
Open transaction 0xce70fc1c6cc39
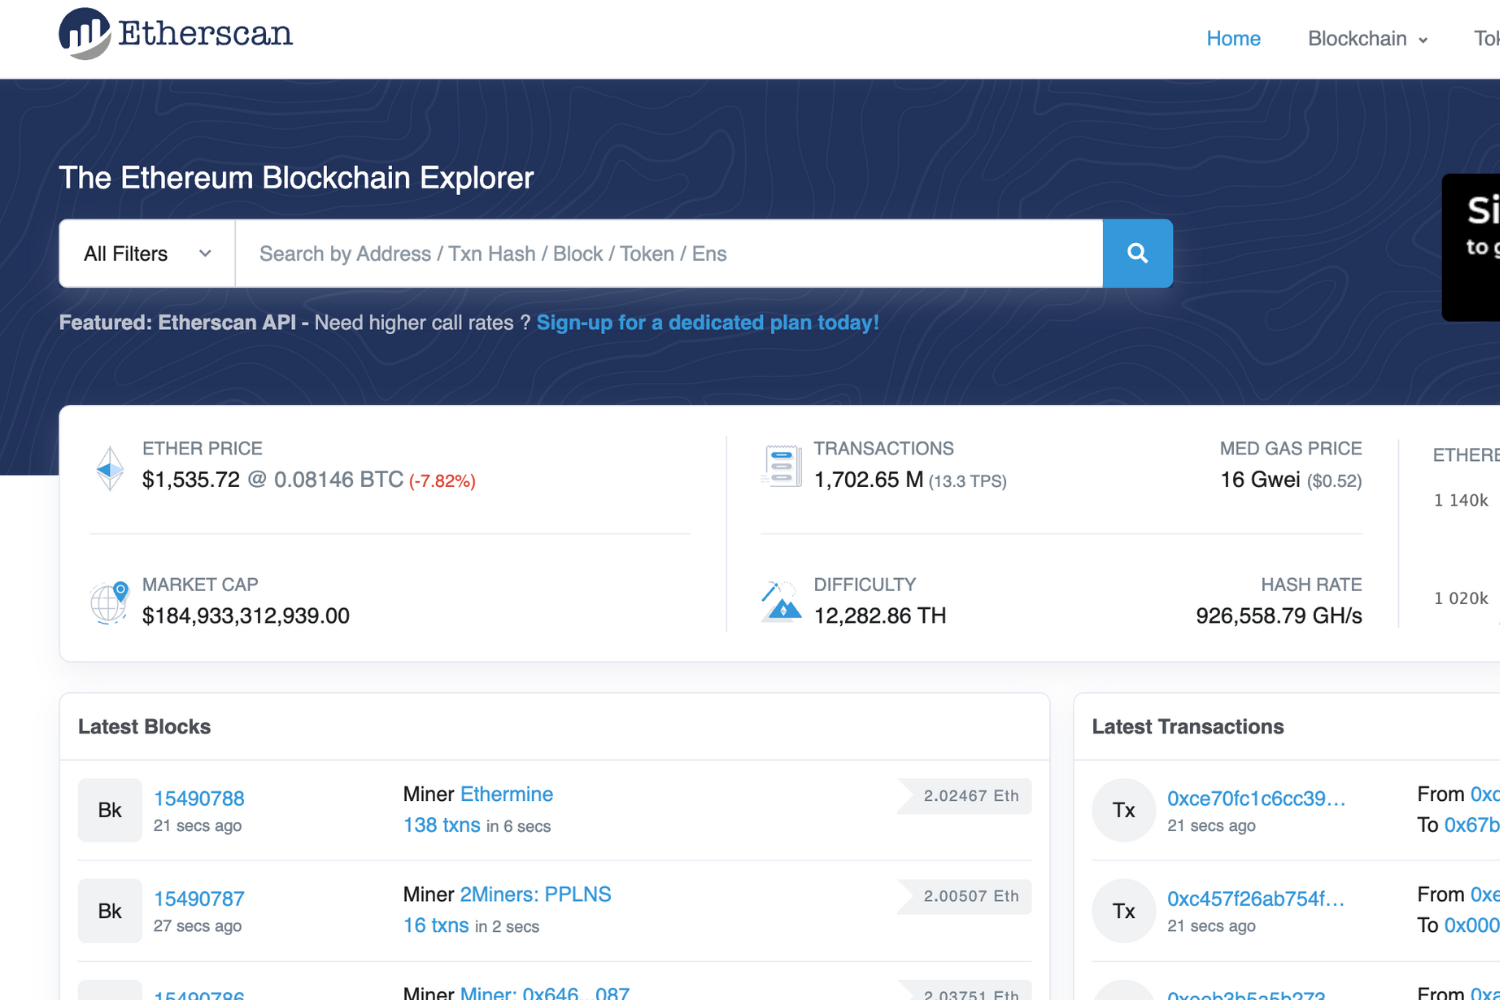coord(1256,798)
